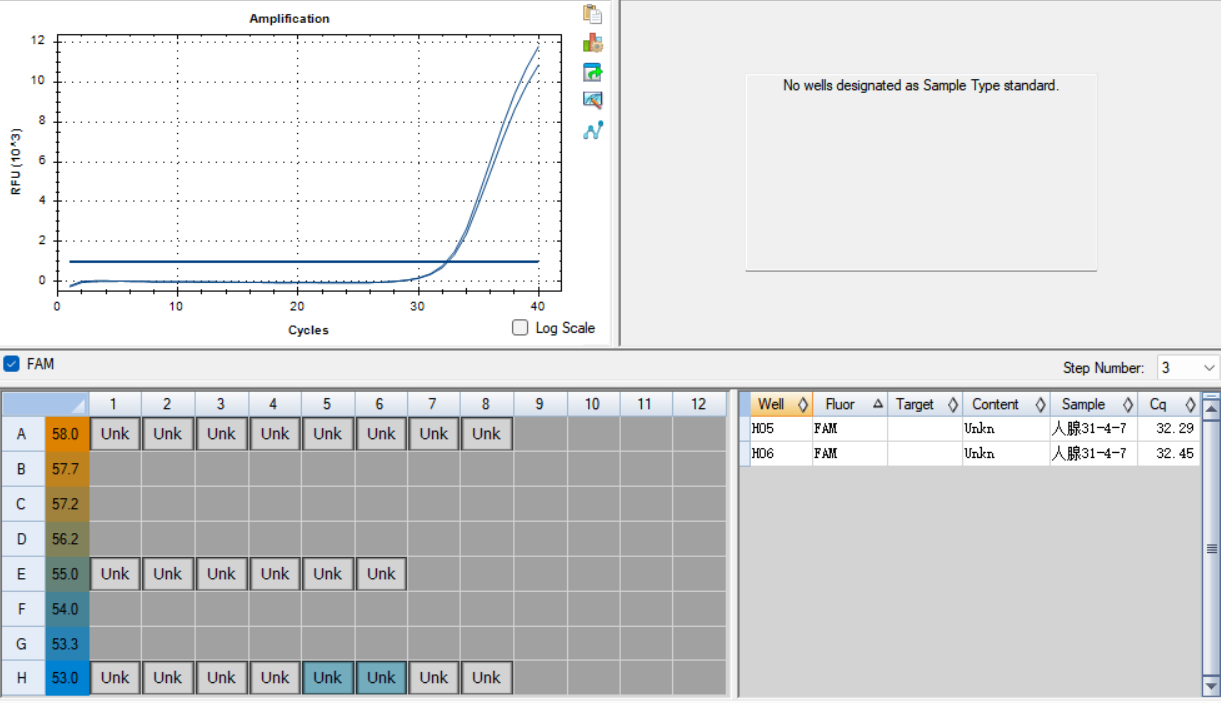Click the 53.0 gradient temperature cell
The image size is (1221, 703).
coord(66,677)
